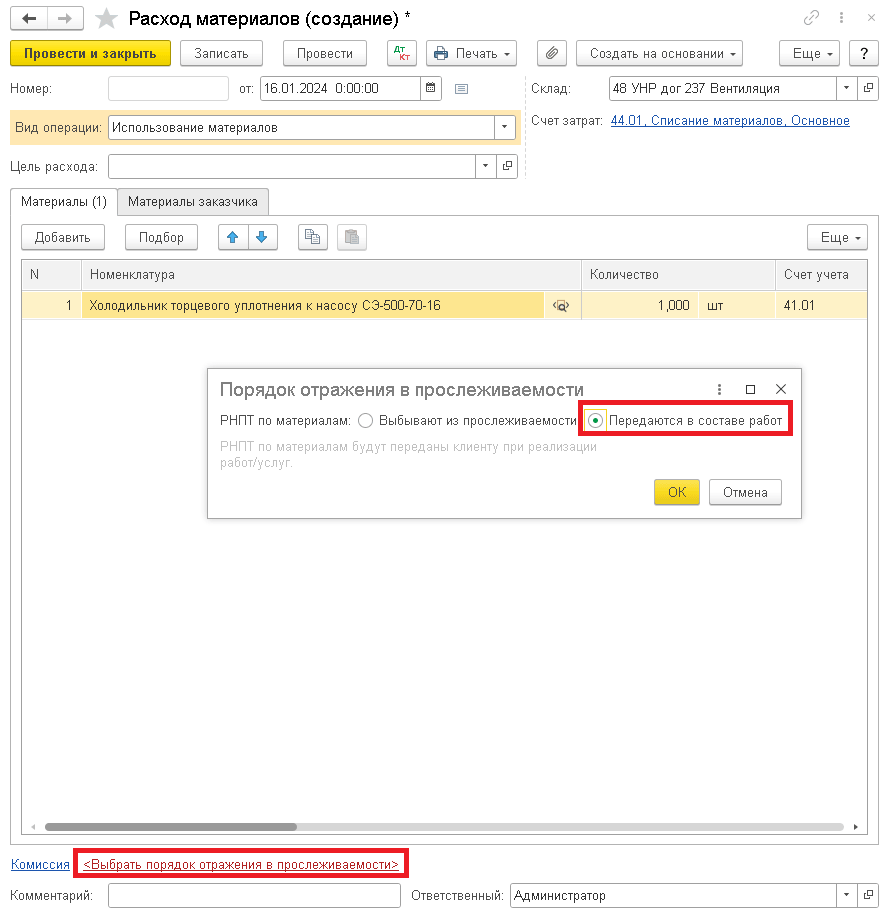Copy selected rows icon in table toolbar
The height and width of the screenshot is (916, 892).
pyautogui.click(x=313, y=237)
